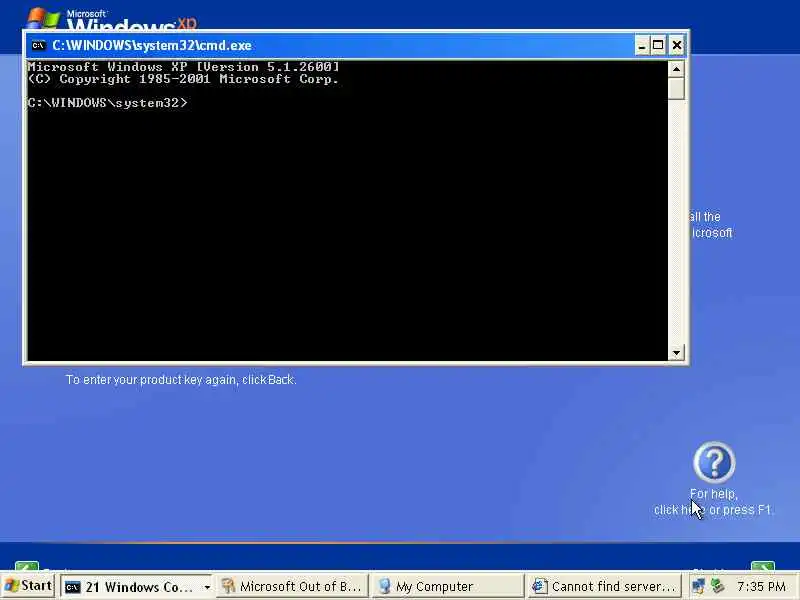Open the Start menu
Viewport: 800px width, 600px height.
click(28, 586)
